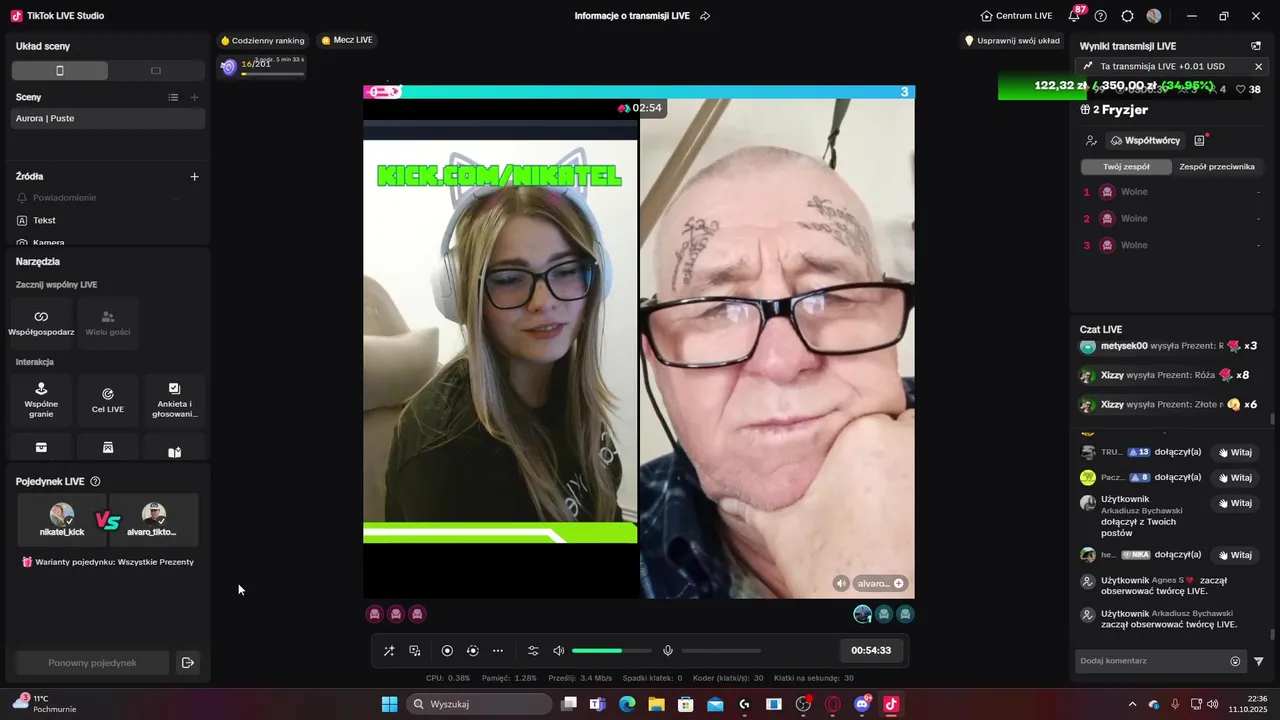Adjust speaker volume slider
The height and width of the screenshot is (720, 1280).
click(x=611, y=651)
